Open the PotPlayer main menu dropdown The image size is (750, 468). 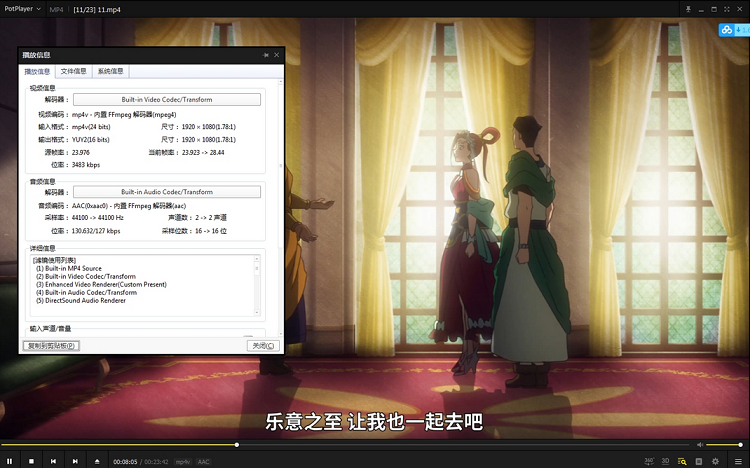[22, 8]
